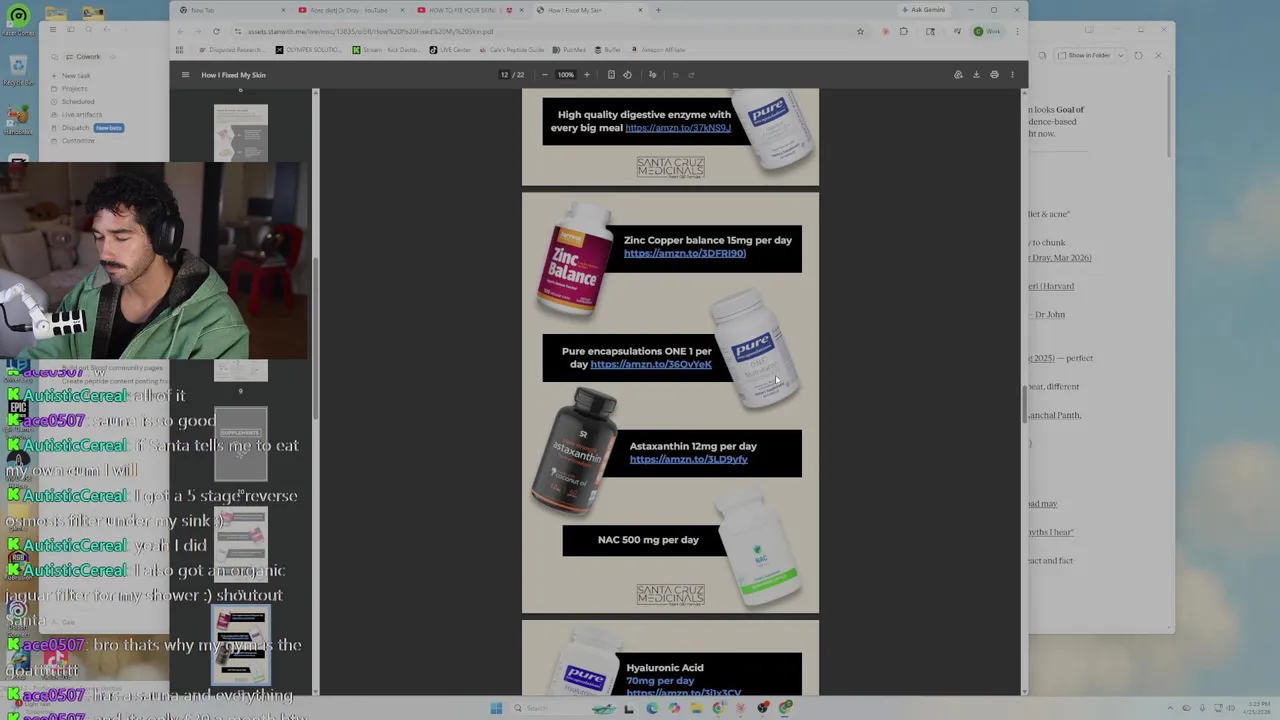Open the HandBrake desktop icon
The width and height of the screenshot is (1280, 720).
[x=18, y=118]
